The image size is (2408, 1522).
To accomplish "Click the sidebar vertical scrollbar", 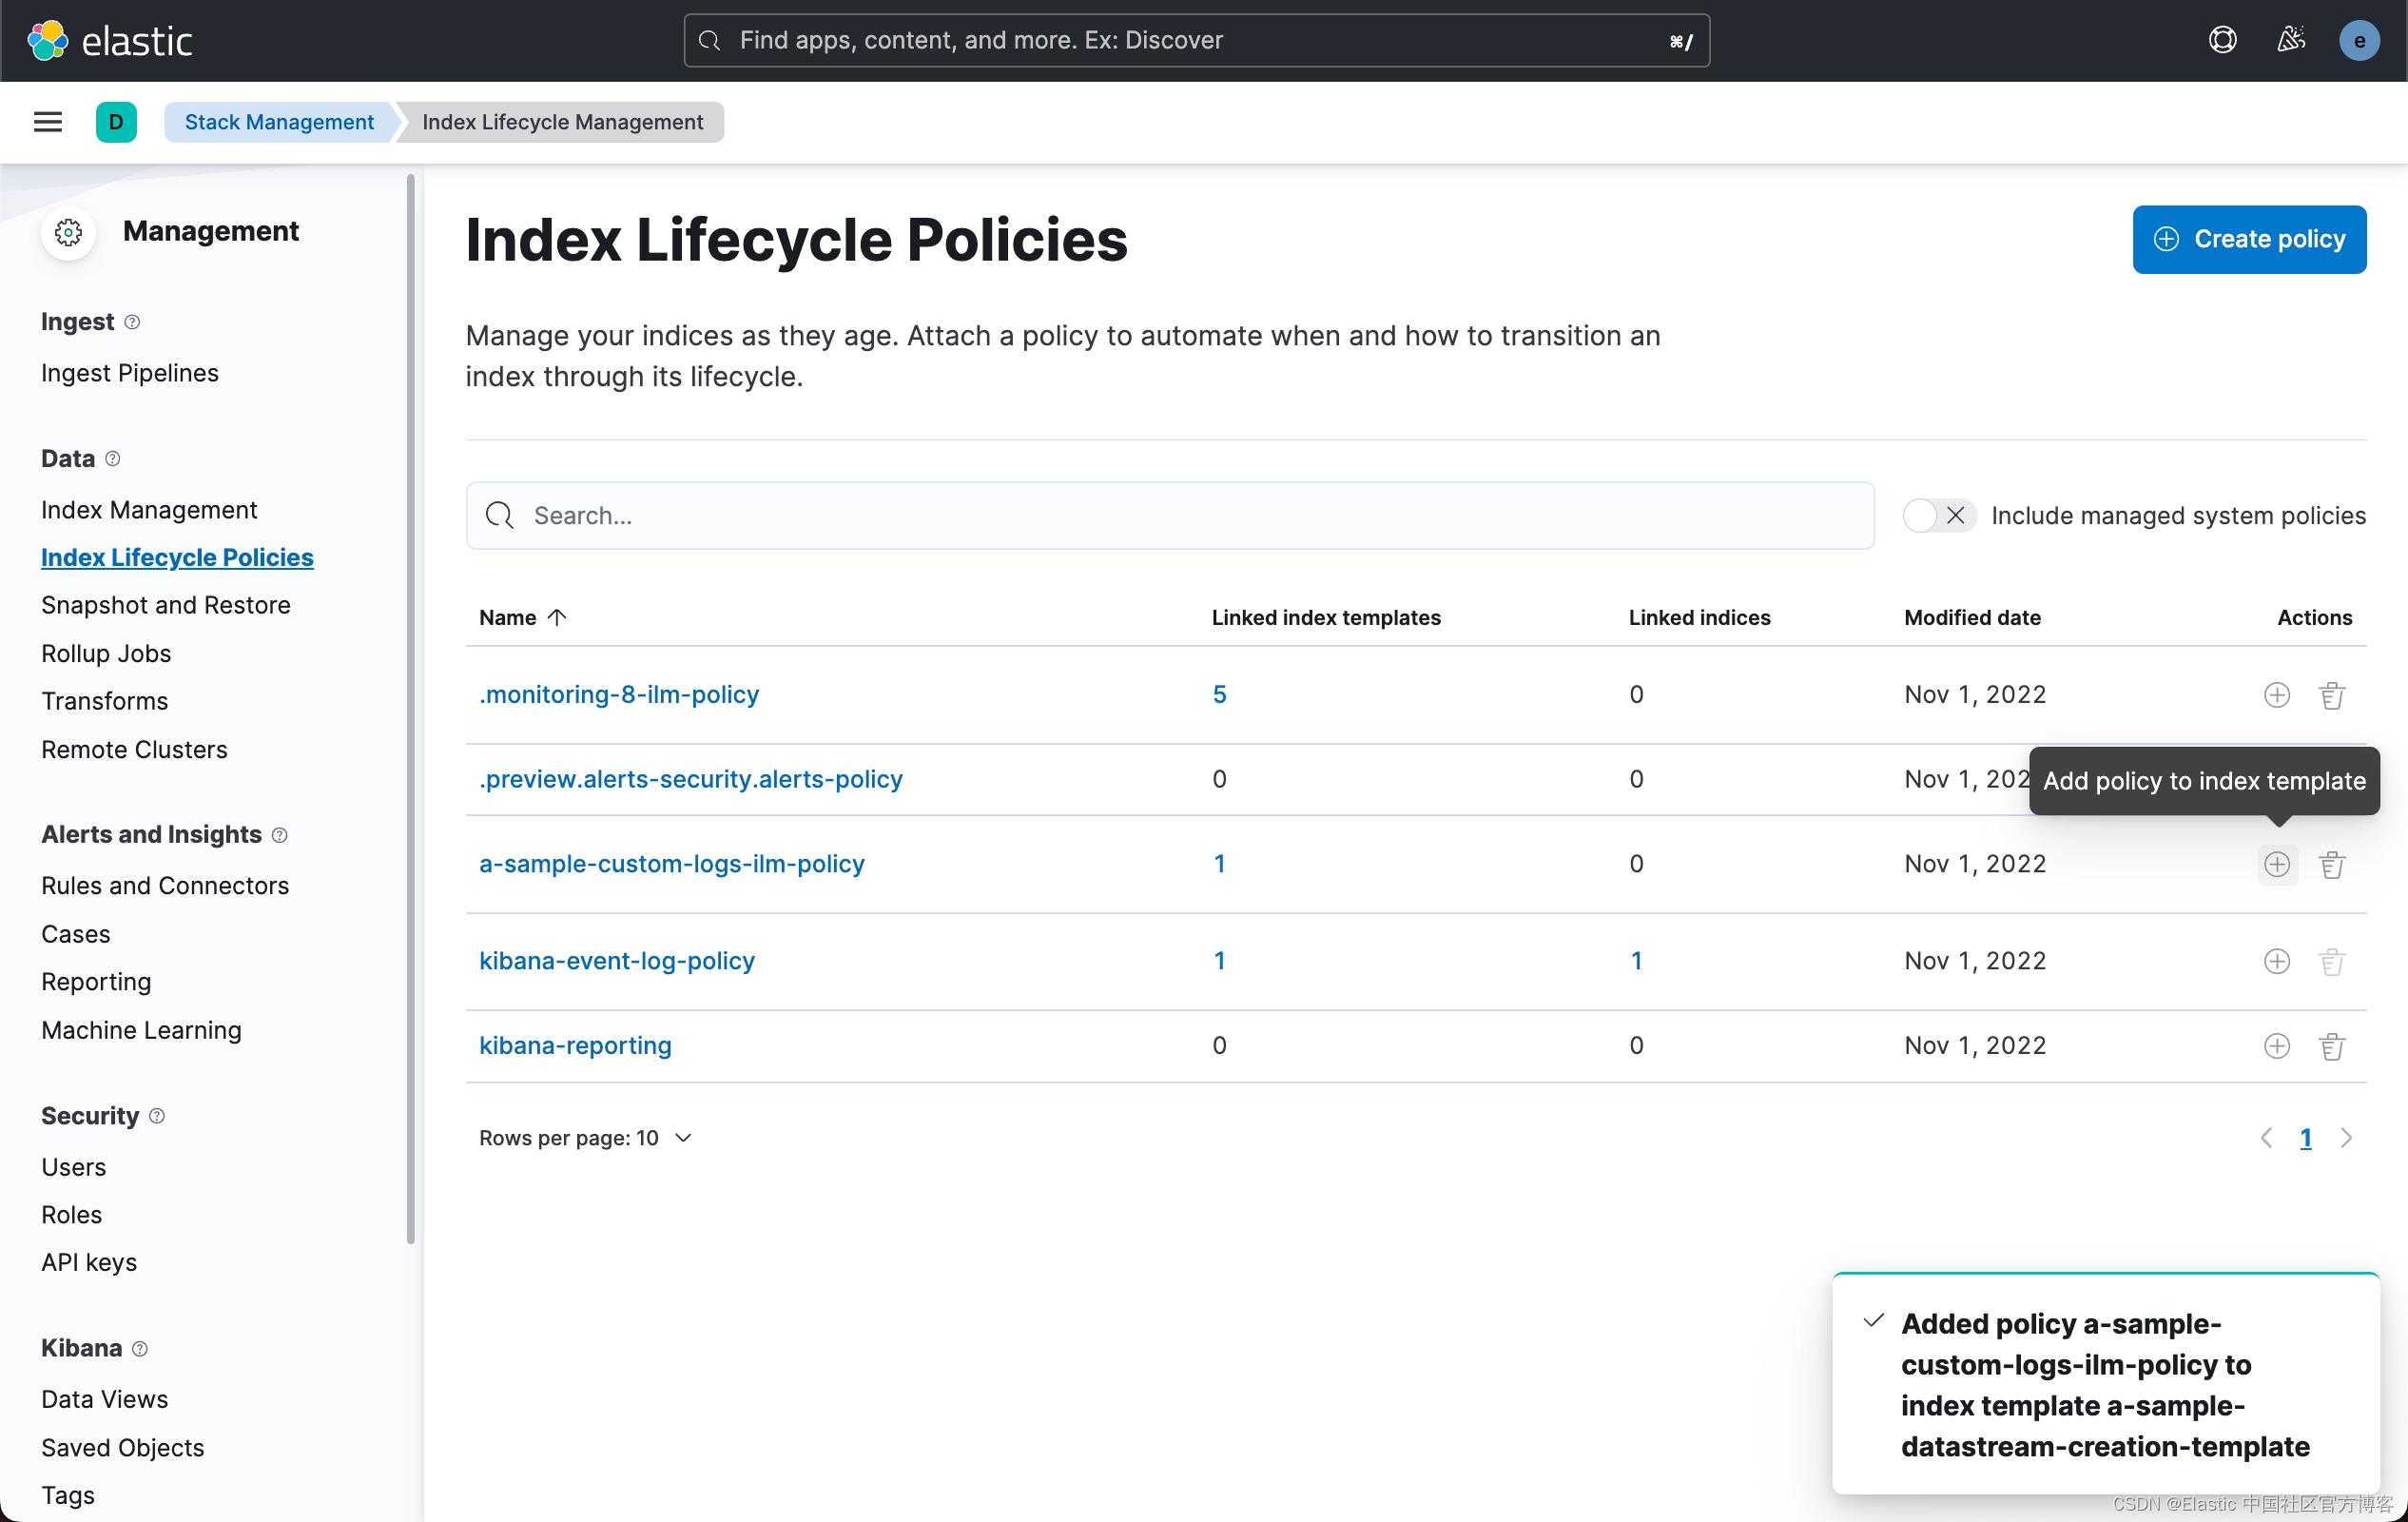I will [x=411, y=710].
